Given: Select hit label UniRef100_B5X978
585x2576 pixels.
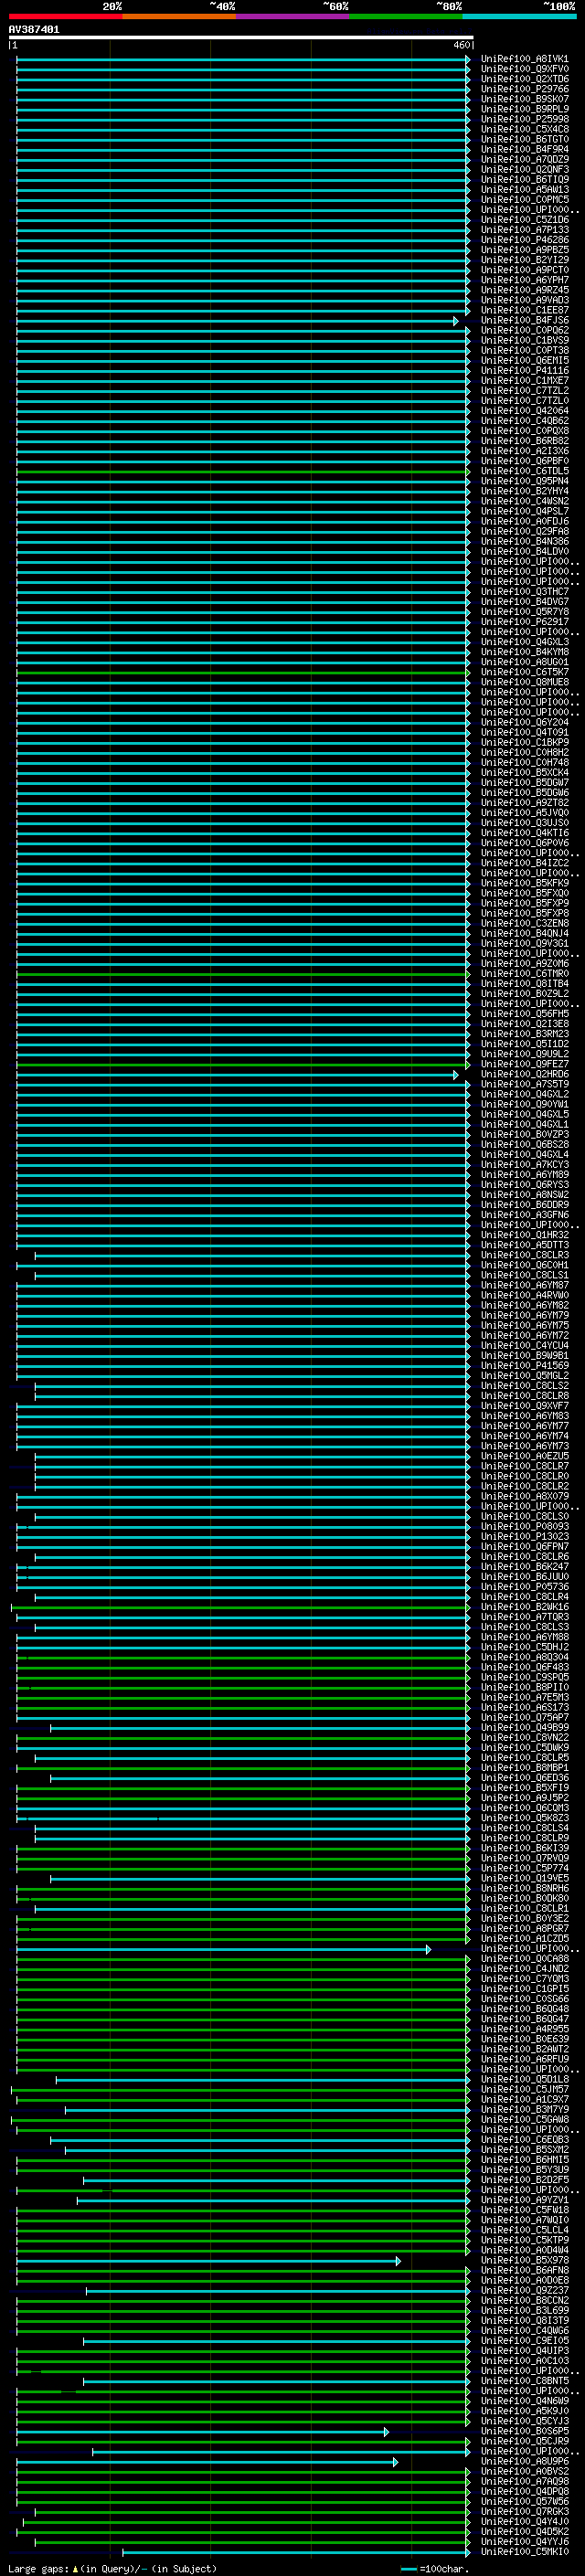Looking at the screenshot, I should 524,2260.
